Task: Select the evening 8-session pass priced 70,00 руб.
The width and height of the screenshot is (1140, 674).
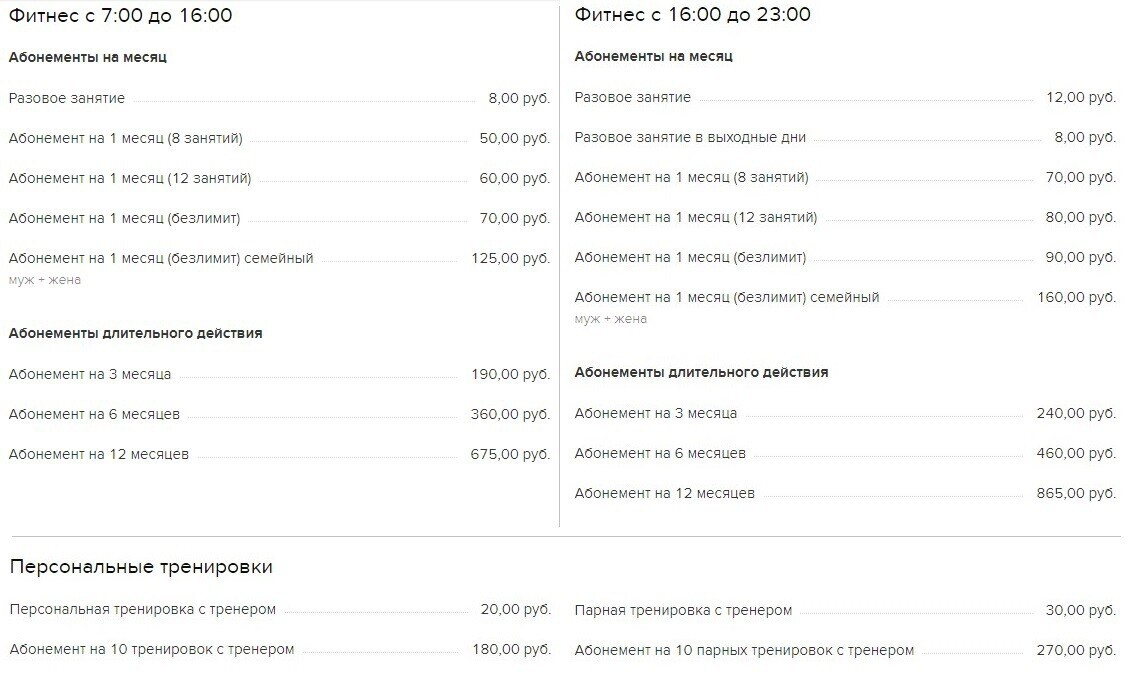Action: pos(691,177)
